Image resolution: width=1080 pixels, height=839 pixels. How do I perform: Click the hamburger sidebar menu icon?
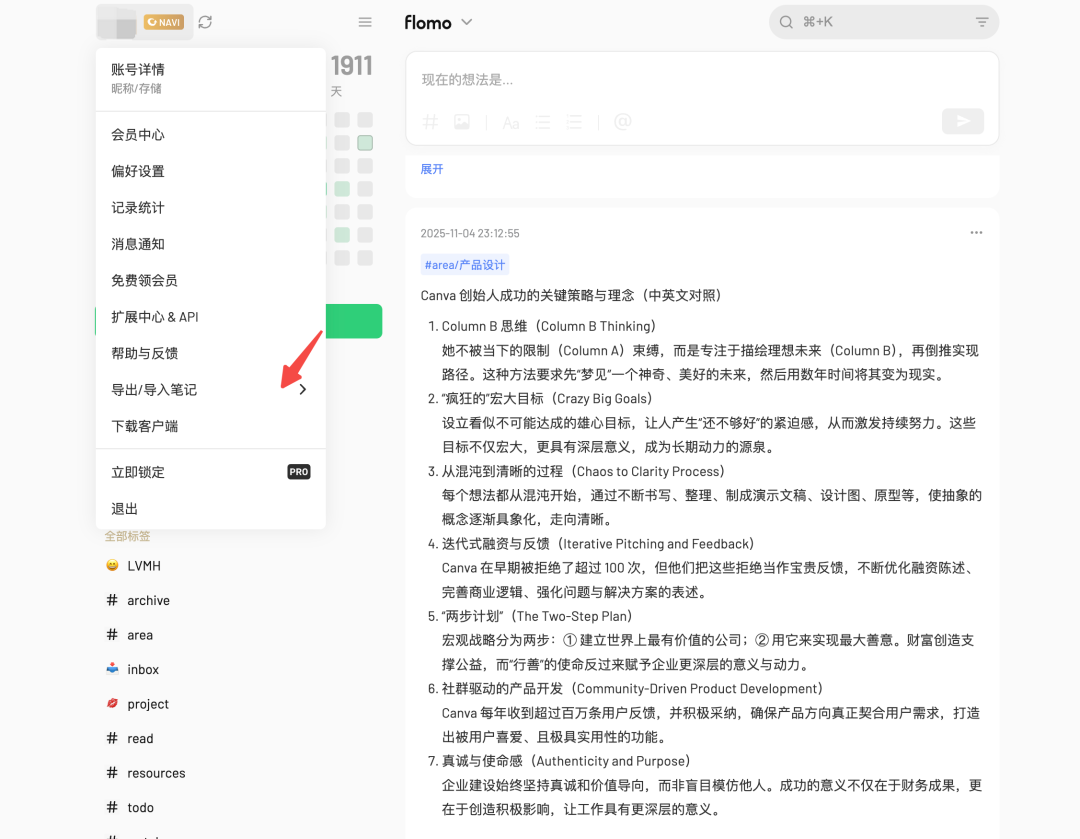365,22
